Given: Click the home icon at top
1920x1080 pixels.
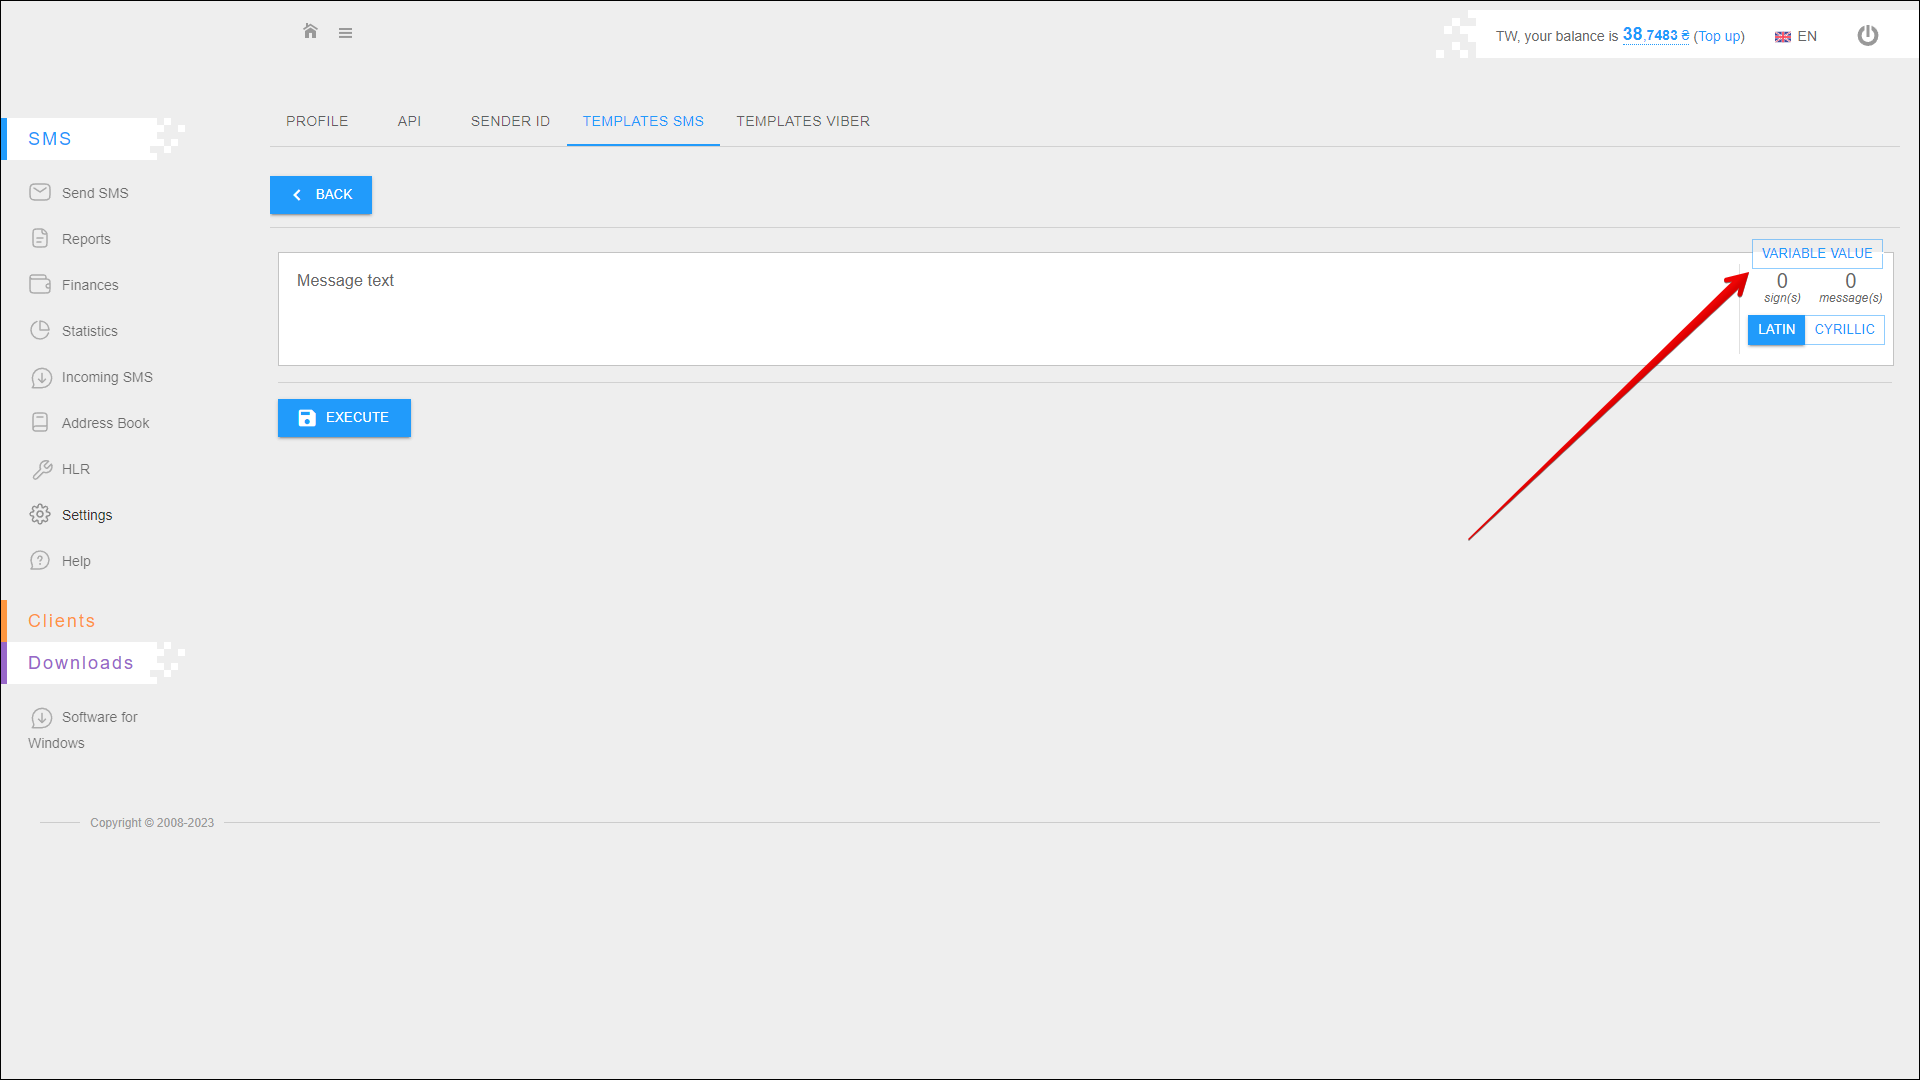Looking at the screenshot, I should 310,32.
